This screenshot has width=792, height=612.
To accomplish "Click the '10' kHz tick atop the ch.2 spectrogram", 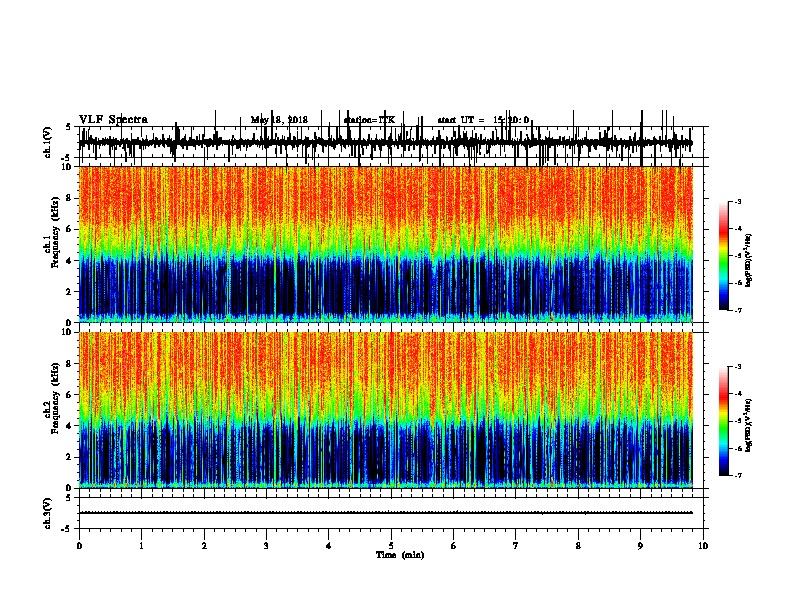I will tap(68, 332).
